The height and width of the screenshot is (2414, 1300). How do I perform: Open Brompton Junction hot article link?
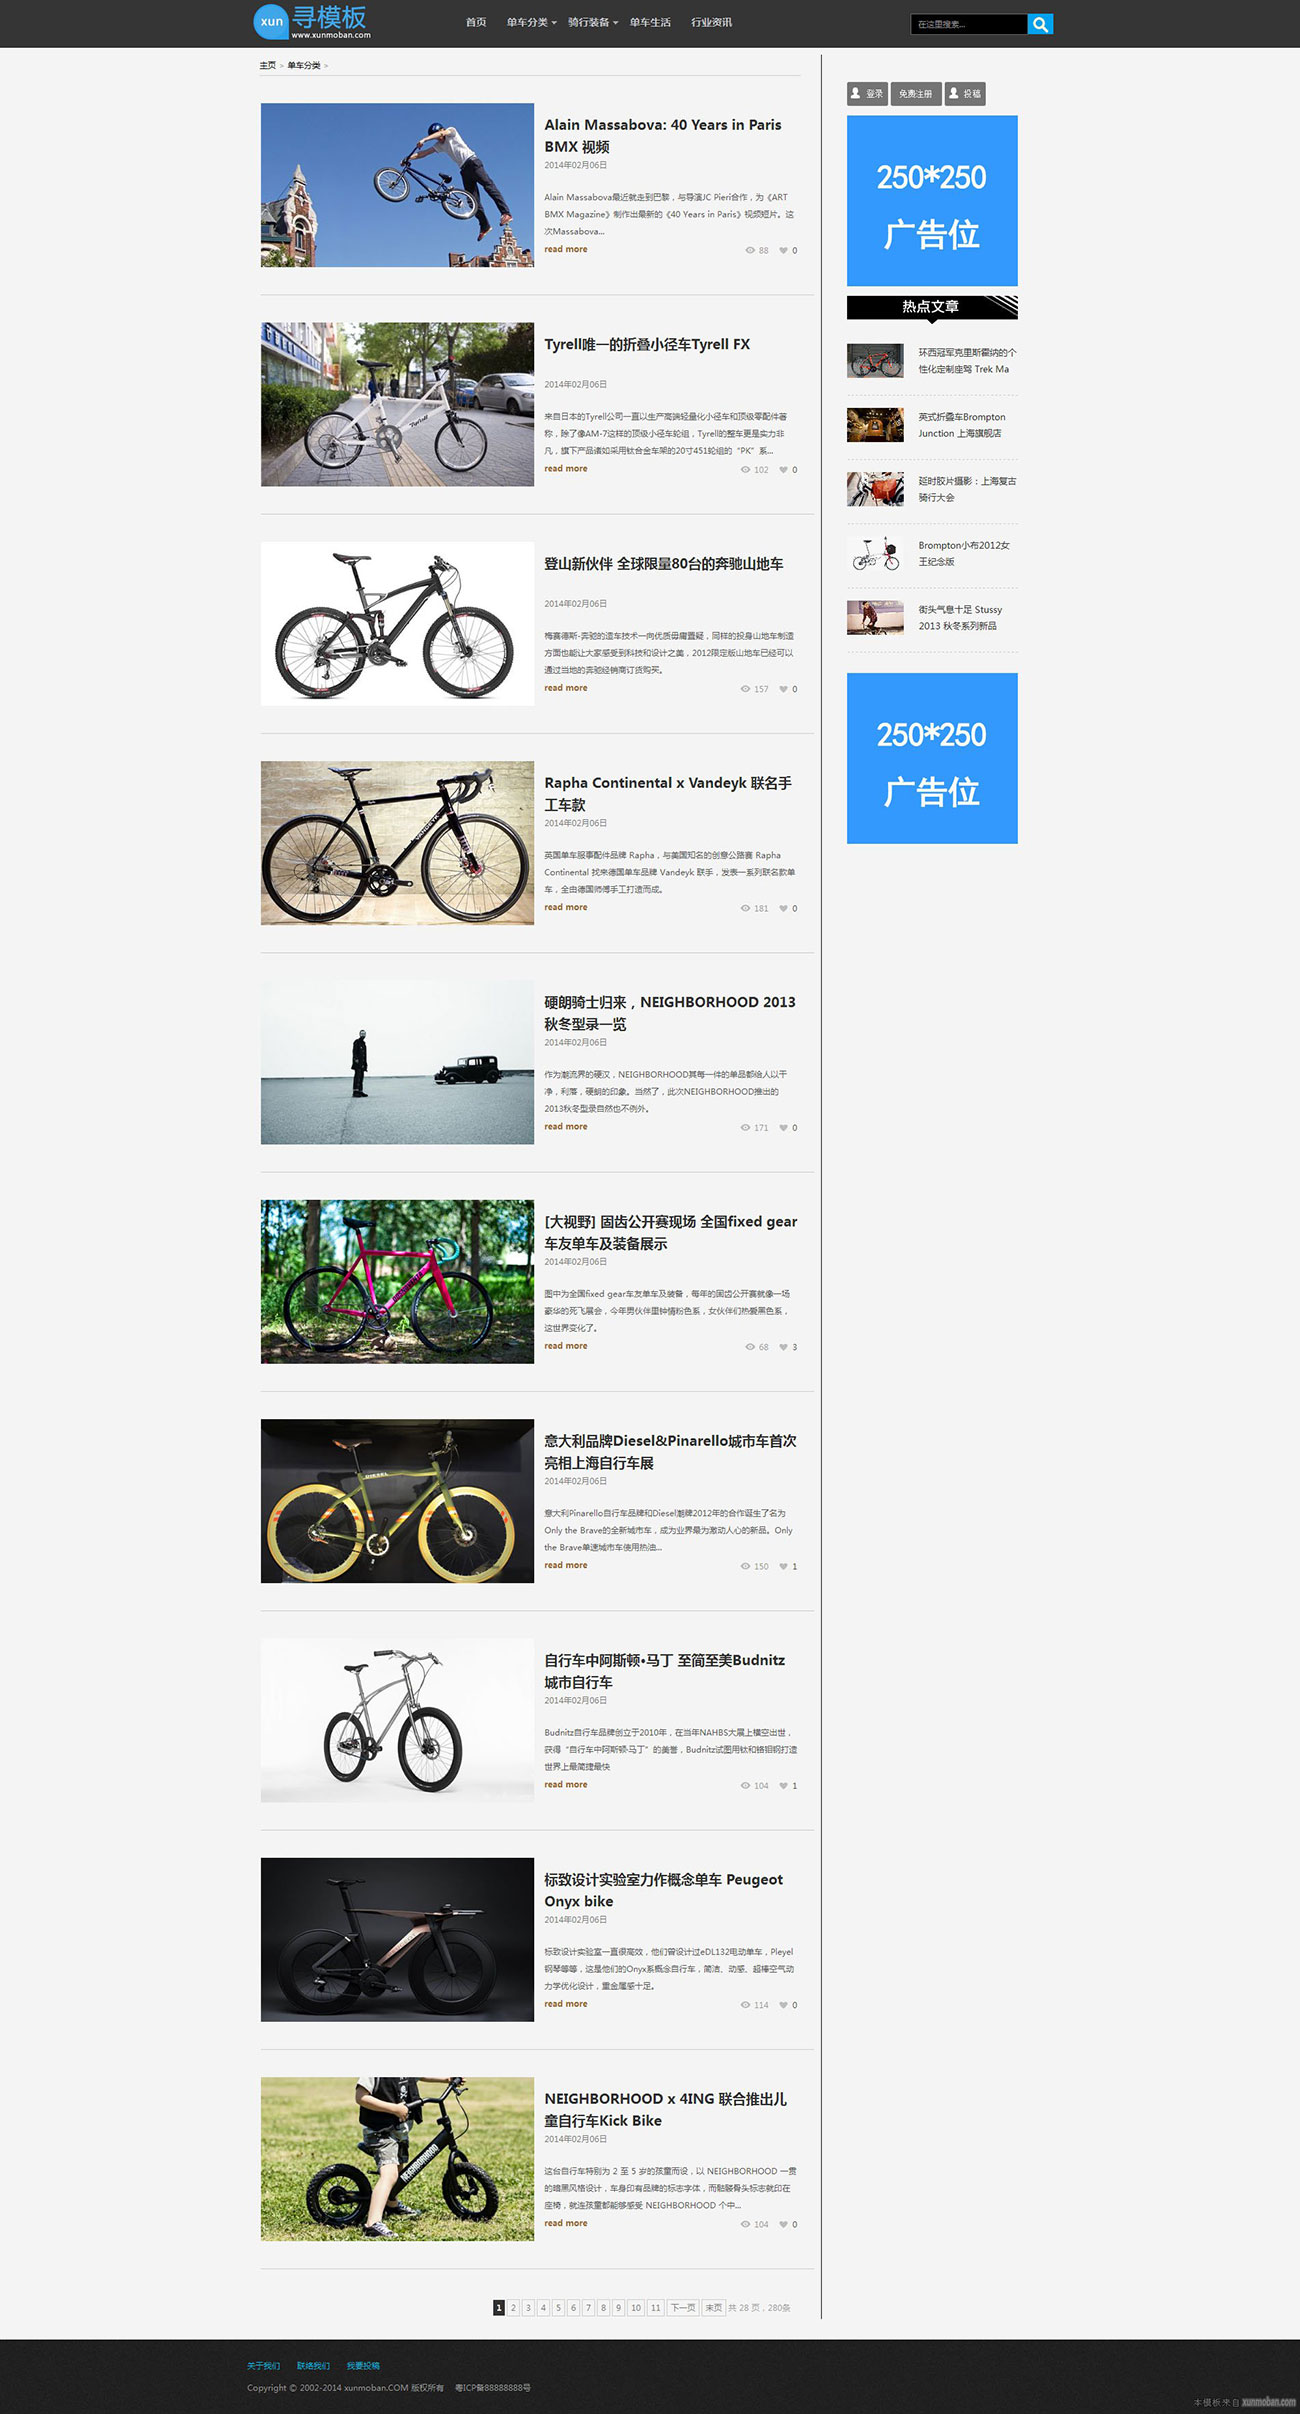coord(962,425)
